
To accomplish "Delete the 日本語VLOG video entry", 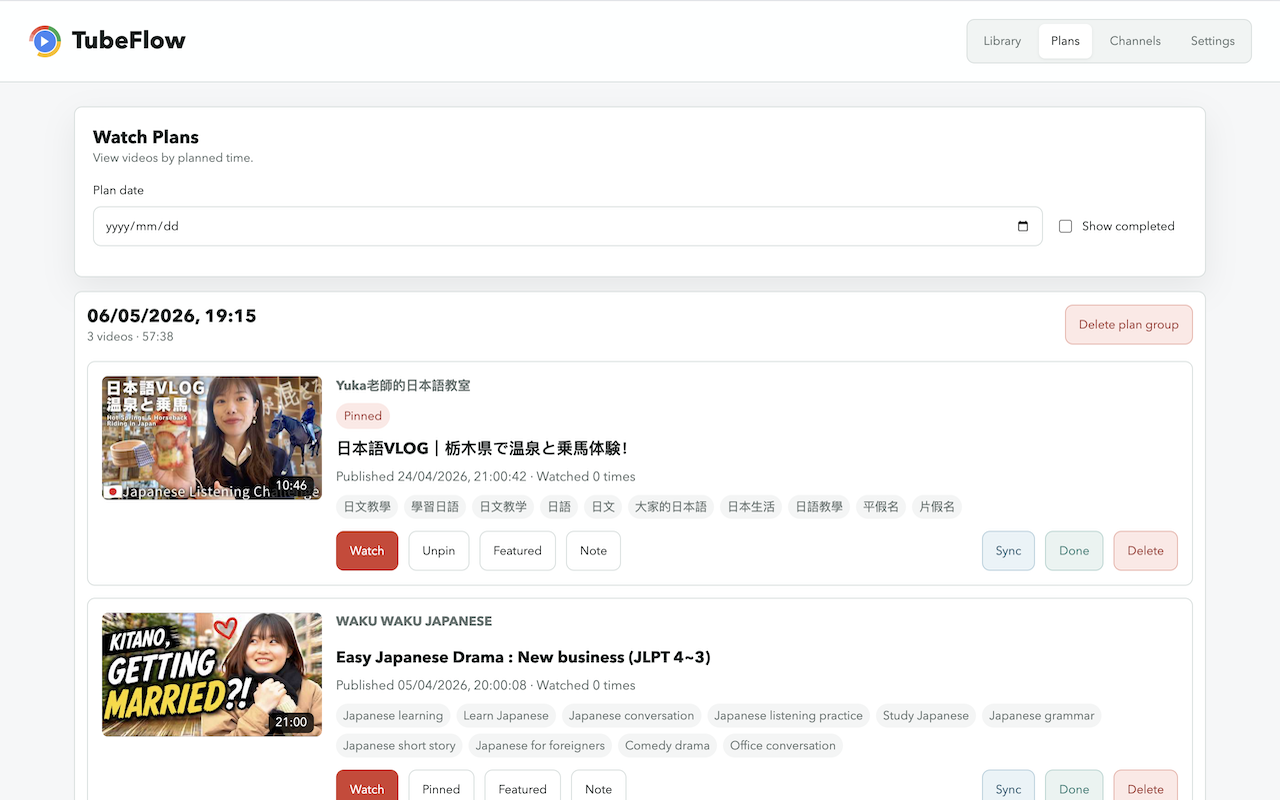I will point(1145,551).
